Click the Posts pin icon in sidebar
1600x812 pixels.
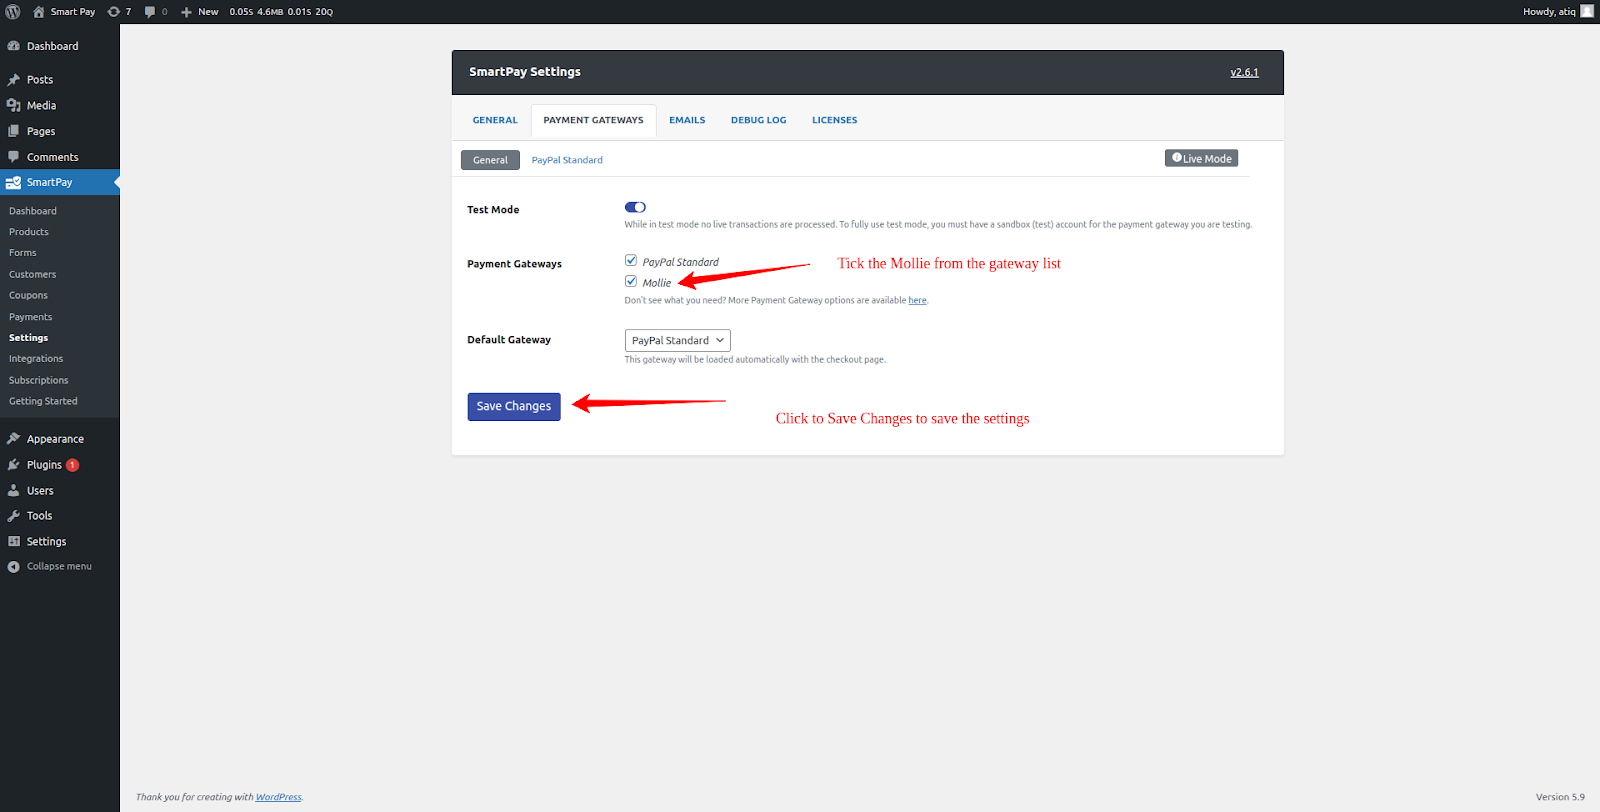(x=14, y=80)
